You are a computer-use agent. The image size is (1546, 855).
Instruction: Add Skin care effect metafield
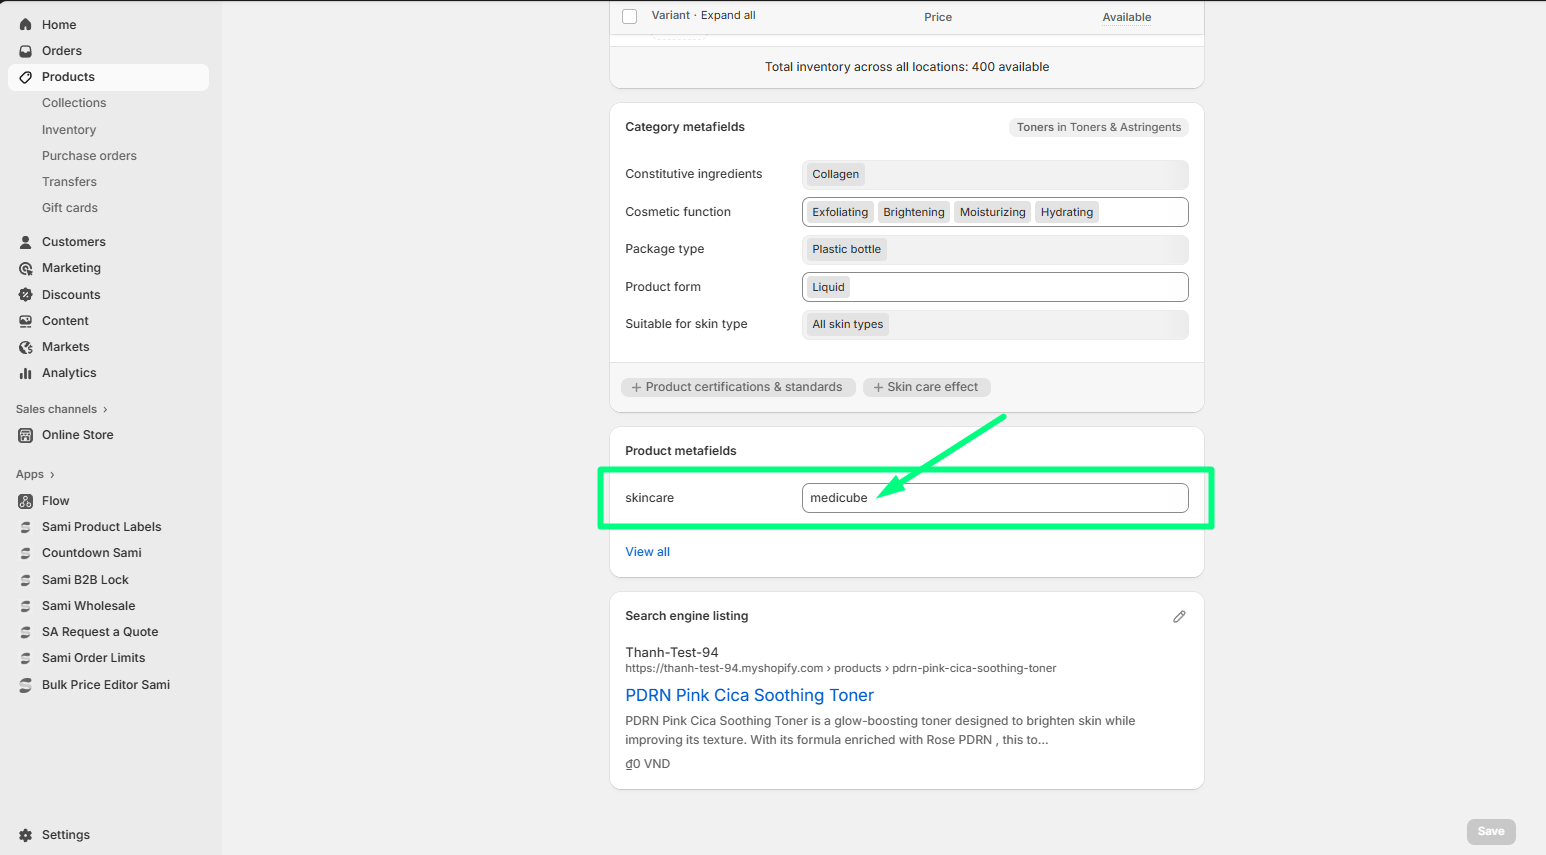pos(926,387)
